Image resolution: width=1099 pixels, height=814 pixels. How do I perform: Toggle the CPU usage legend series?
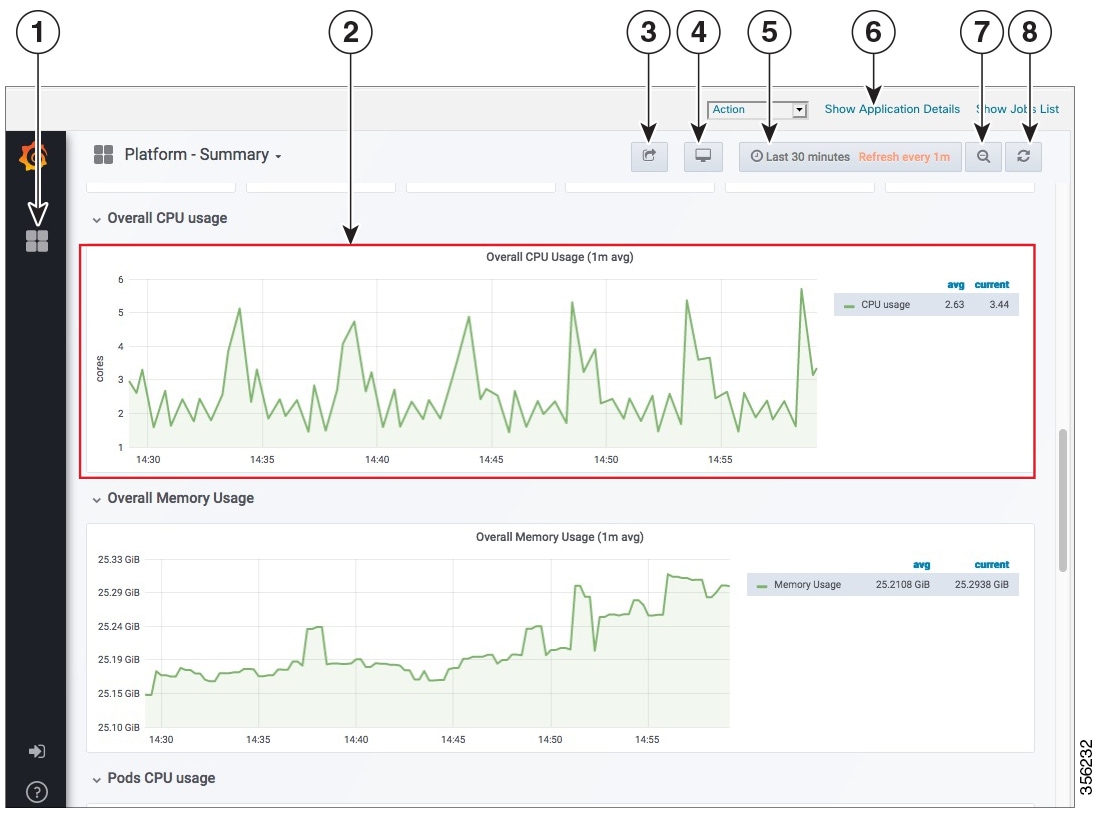tap(885, 305)
